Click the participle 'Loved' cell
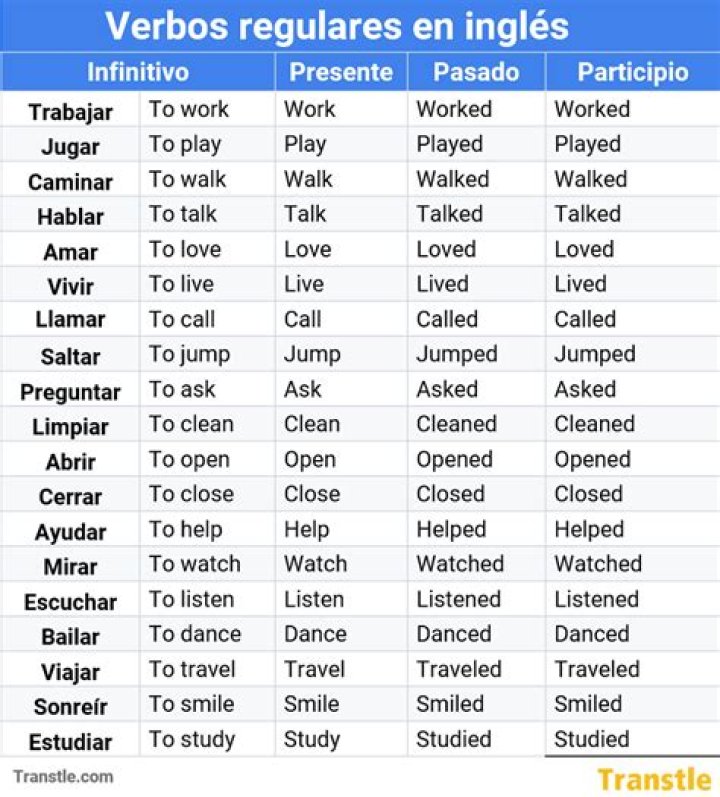Viewport: 720px width, 797px height. [584, 250]
